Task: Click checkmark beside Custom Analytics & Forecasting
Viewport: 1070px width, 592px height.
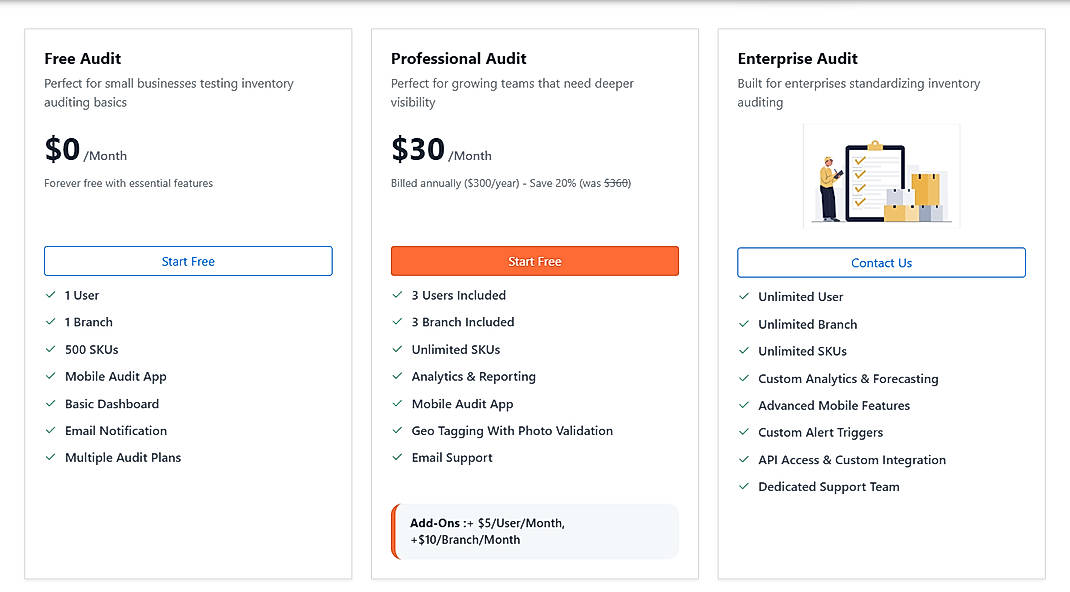Action: point(744,378)
